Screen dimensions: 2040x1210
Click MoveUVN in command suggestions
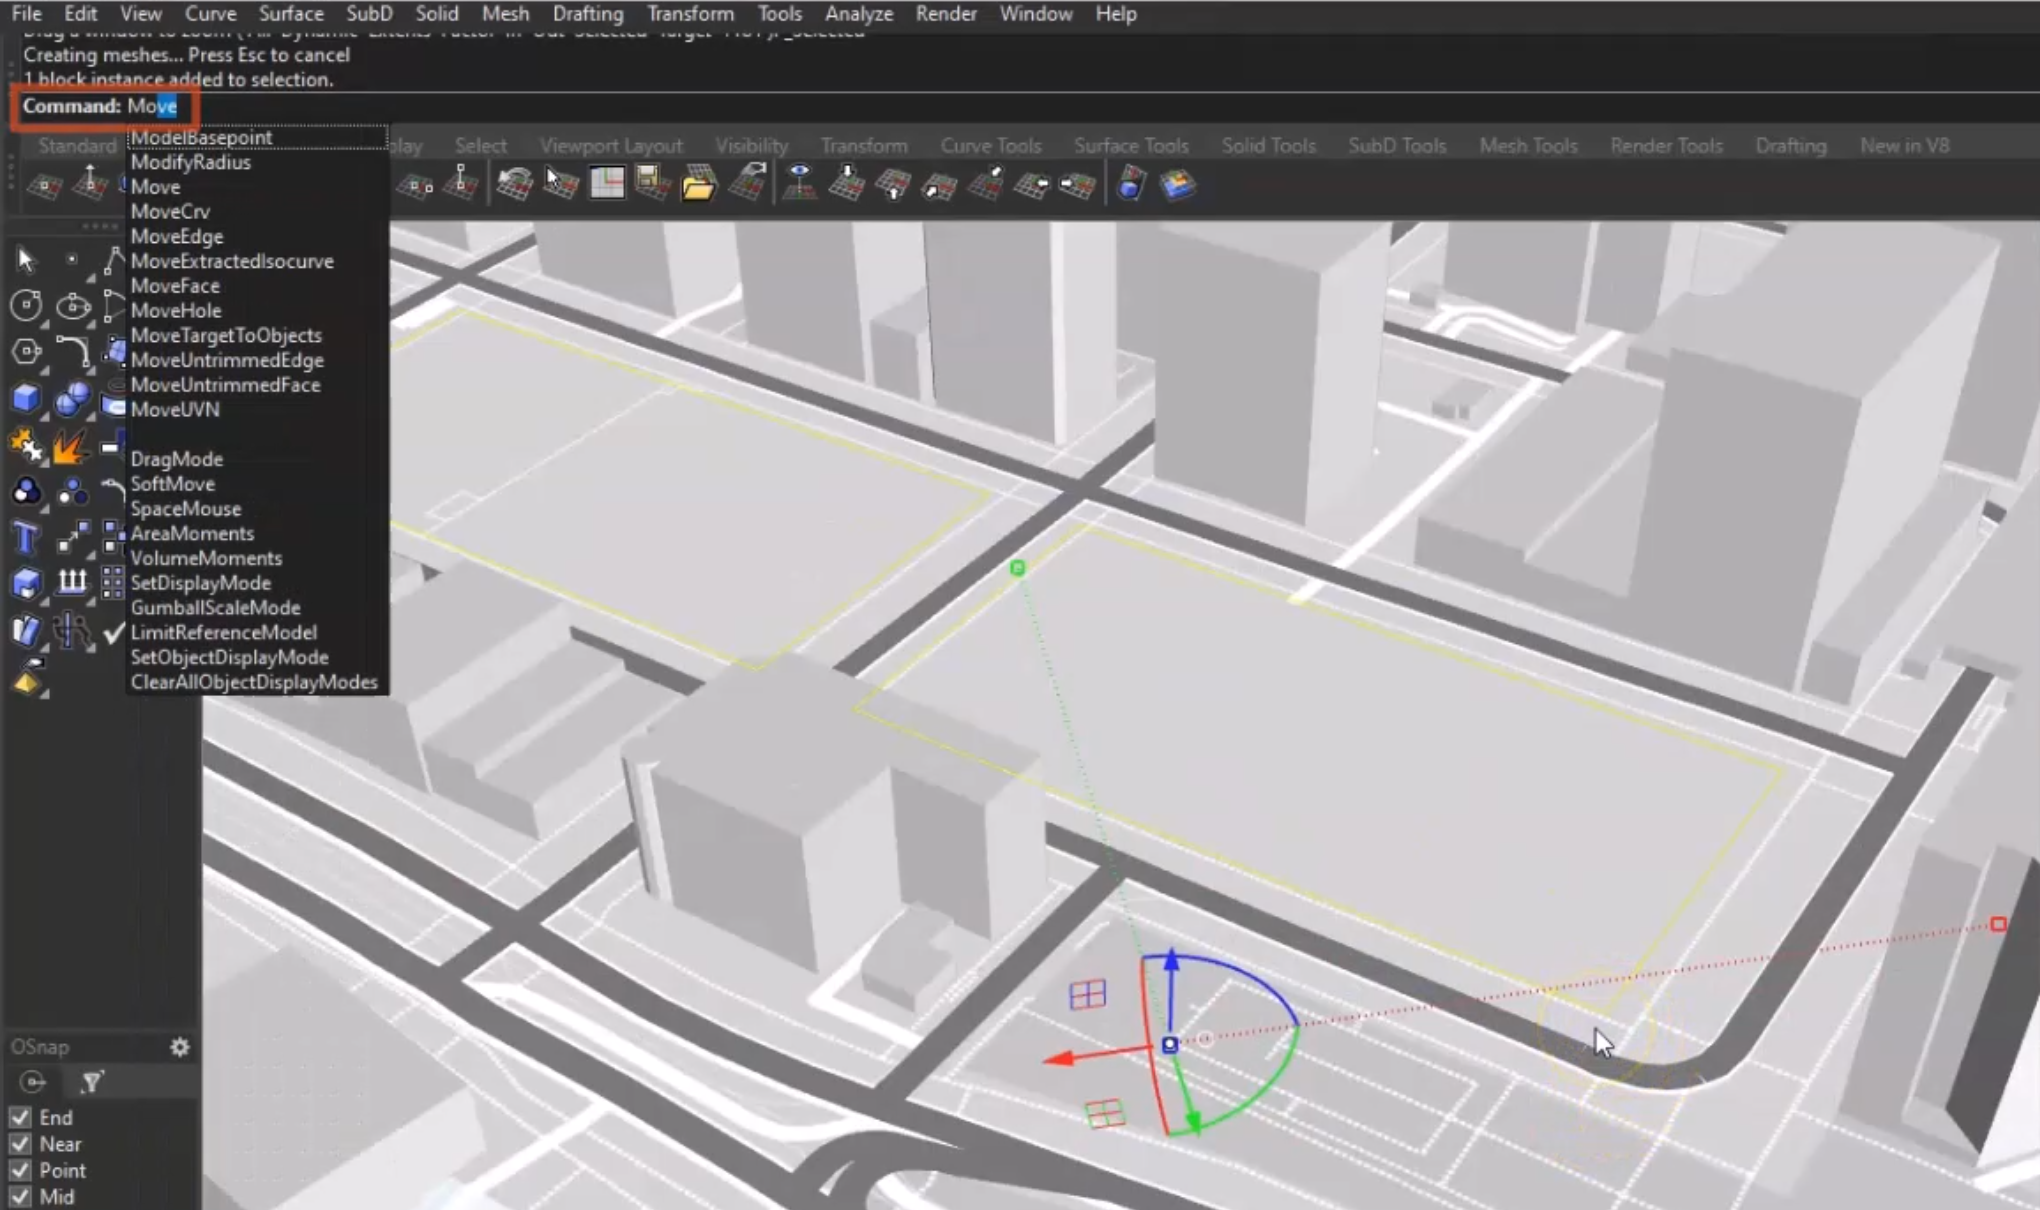coord(174,409)
